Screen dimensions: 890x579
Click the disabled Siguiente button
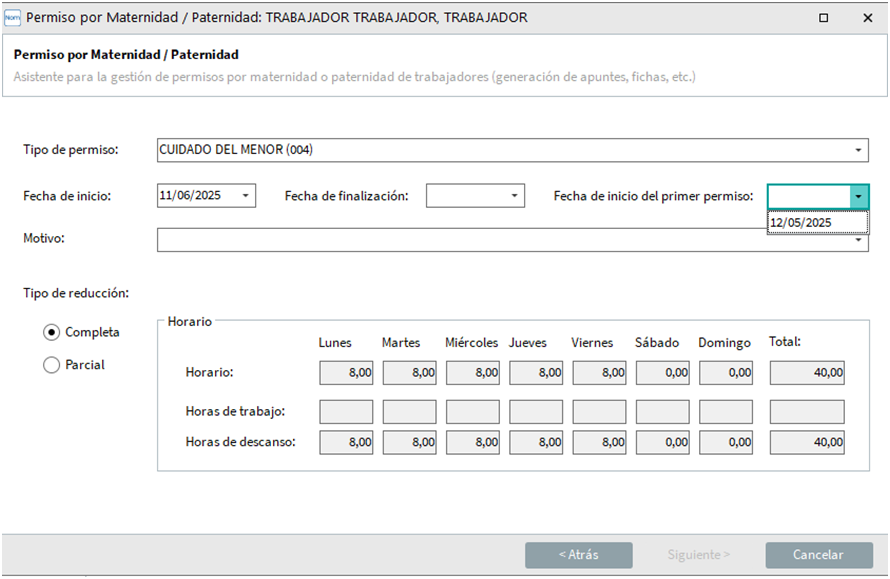(699, 555)
